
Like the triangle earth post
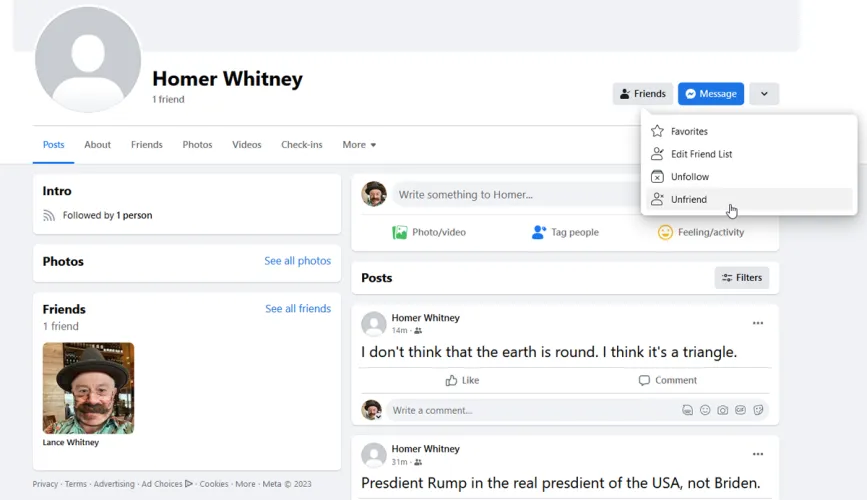[462, 380]
